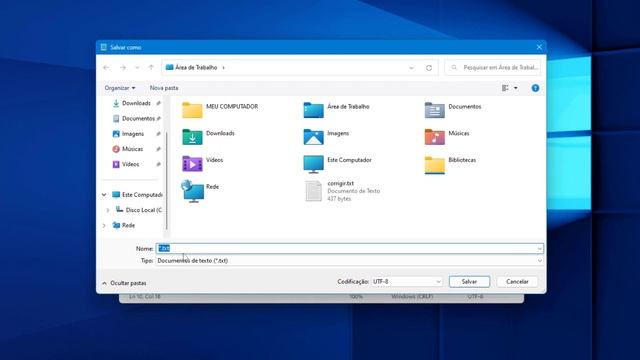The height and width of the screenshot is (360, 640).
Task: Click the search box Pesquisar em Área de Trabalho
Action: coord(493,67)
